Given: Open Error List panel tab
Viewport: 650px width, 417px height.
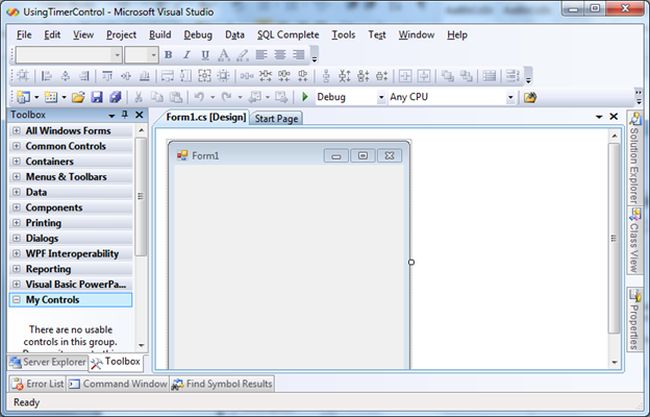Looking at the screenshot, I should [x=38, y=384].
